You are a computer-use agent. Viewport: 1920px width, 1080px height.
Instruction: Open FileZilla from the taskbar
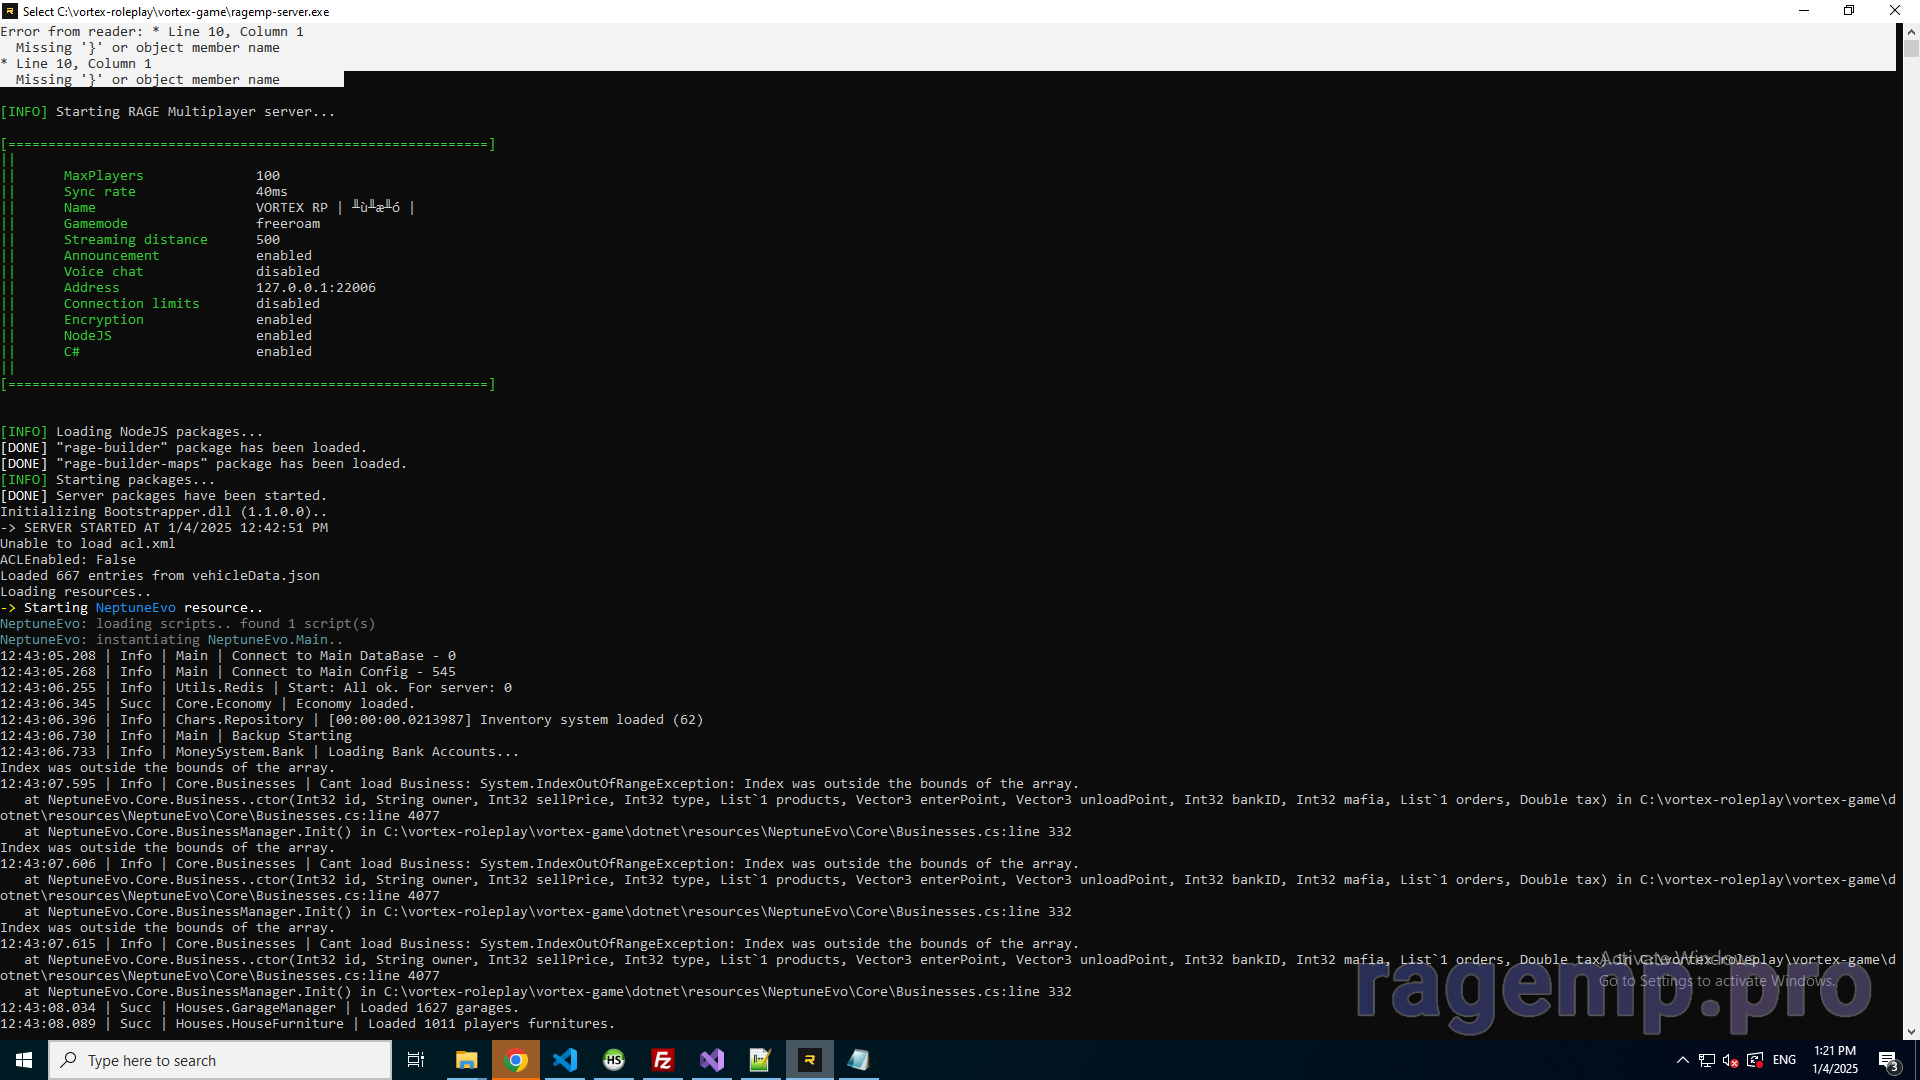pos(662,1060)
